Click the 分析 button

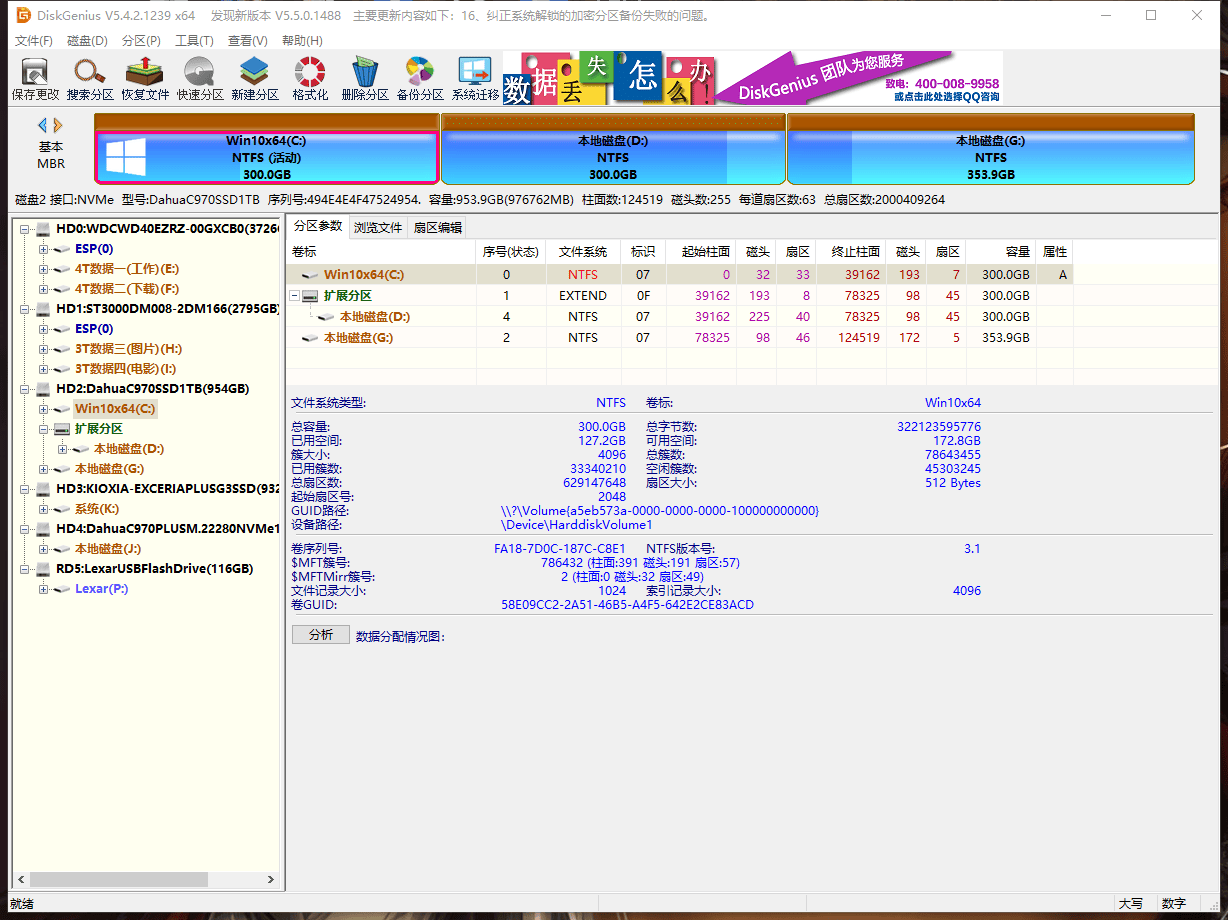(321, 635)
